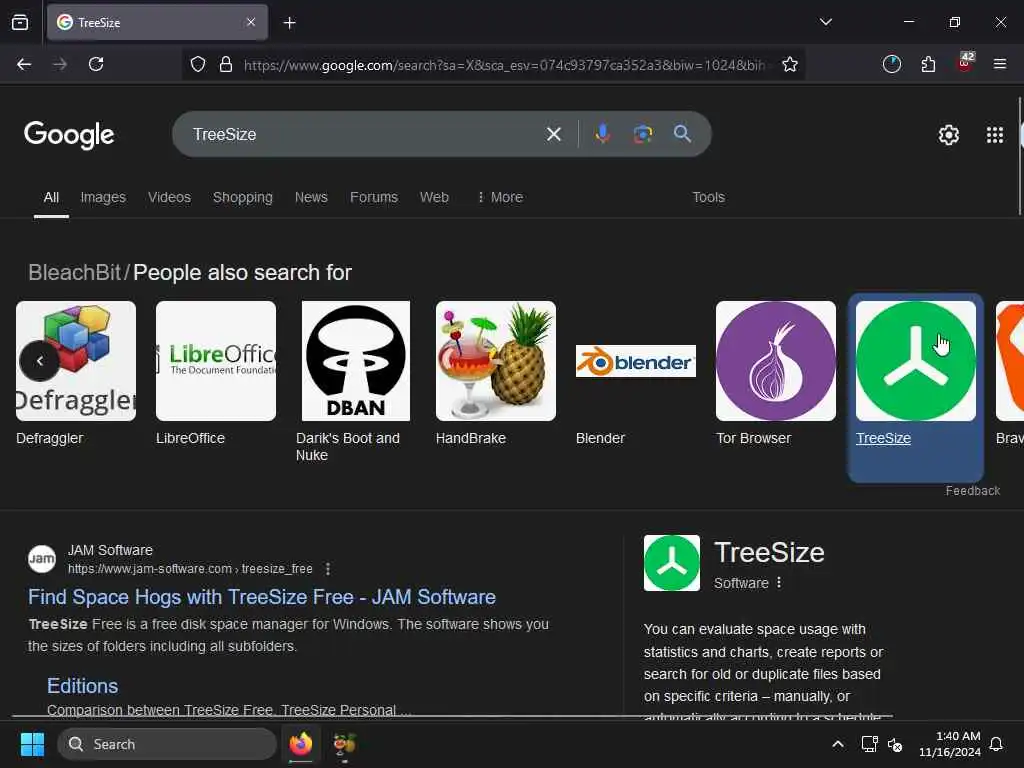Reload the current page

[x=96, y=64]
